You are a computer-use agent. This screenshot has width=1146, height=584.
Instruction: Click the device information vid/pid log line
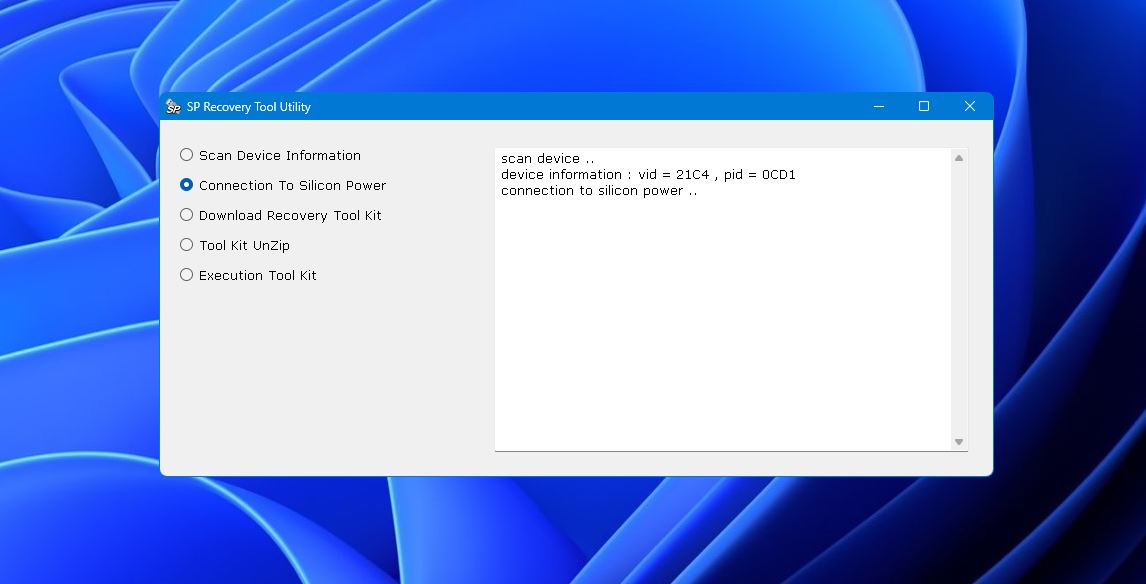point(648,175)
